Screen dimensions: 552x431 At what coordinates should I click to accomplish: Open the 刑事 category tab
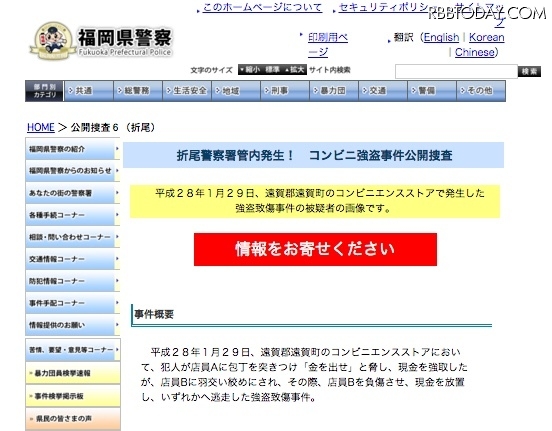(285, 91)
